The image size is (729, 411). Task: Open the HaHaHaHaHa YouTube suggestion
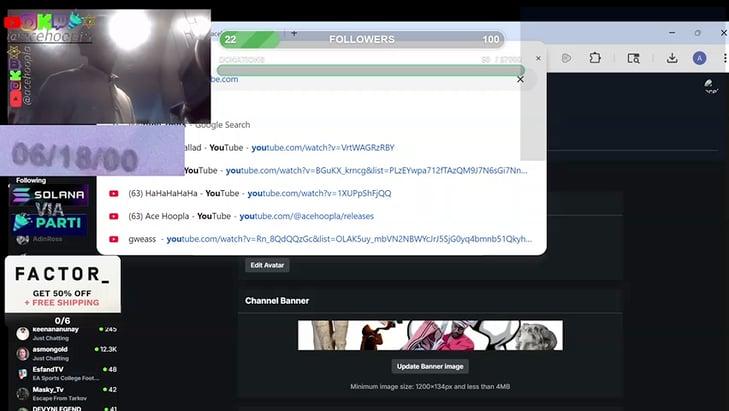click(321, 193)
